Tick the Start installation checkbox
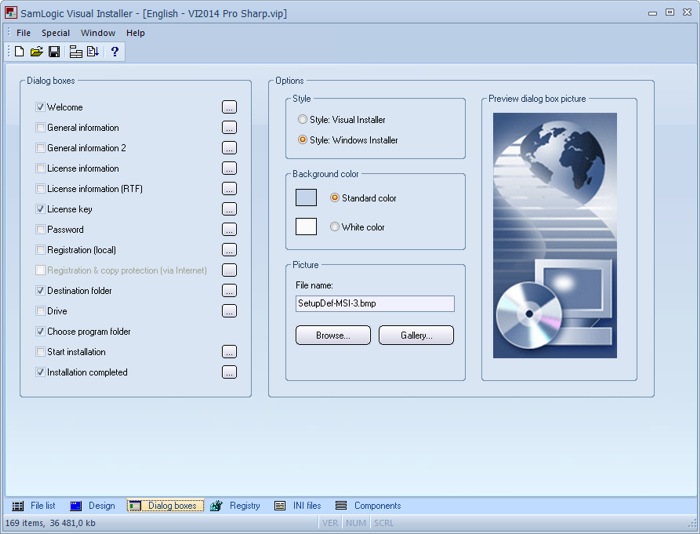The height and width of the screenshot is (534, 700). 40,352
